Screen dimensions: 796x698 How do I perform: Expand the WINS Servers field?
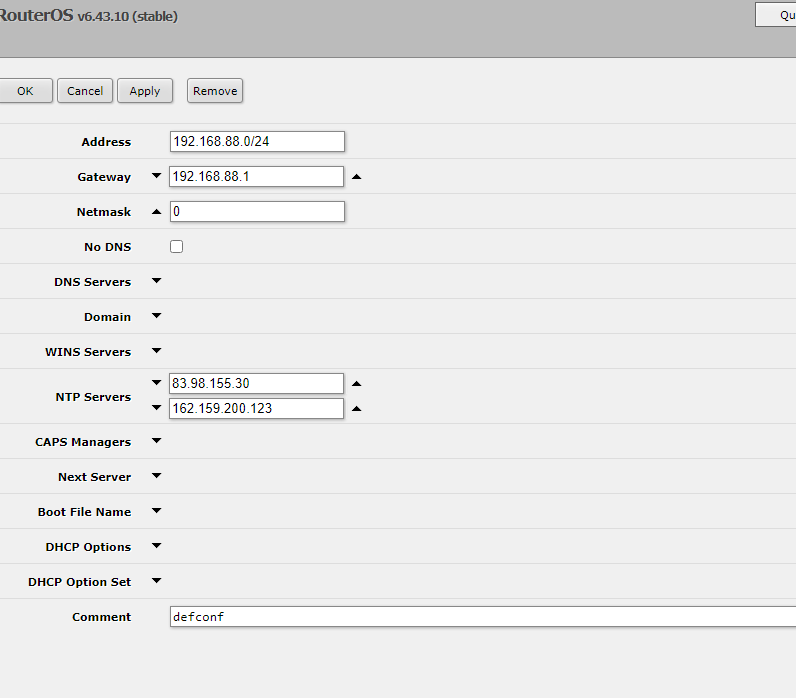(156, 352)
